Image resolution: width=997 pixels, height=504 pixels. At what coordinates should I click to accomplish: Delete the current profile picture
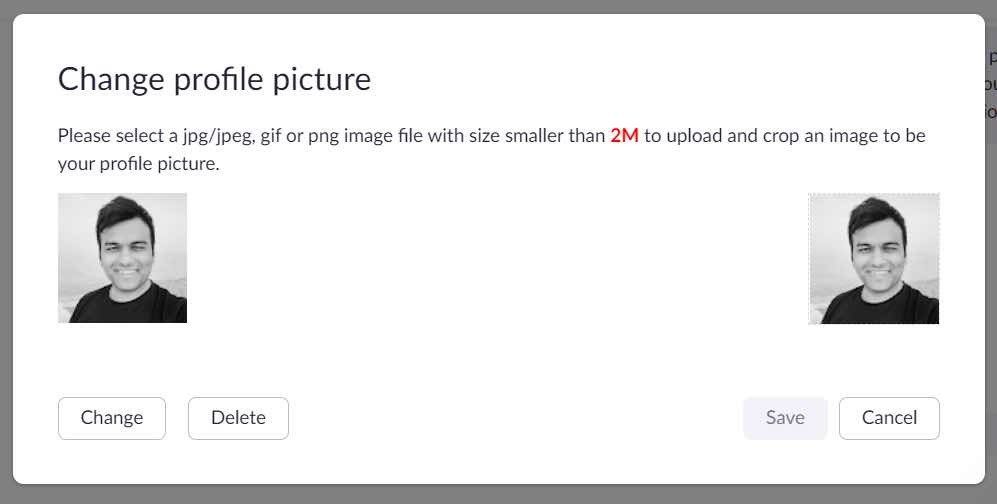tap(238, 418)
